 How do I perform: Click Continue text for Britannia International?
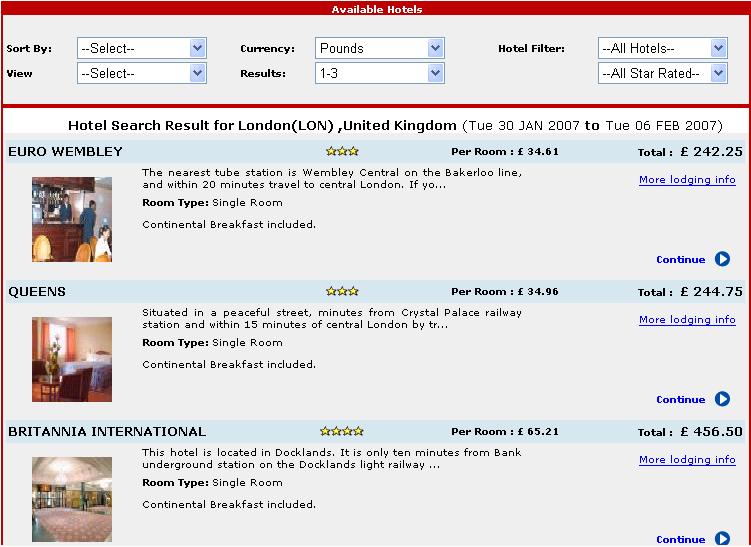click(681, 539)
